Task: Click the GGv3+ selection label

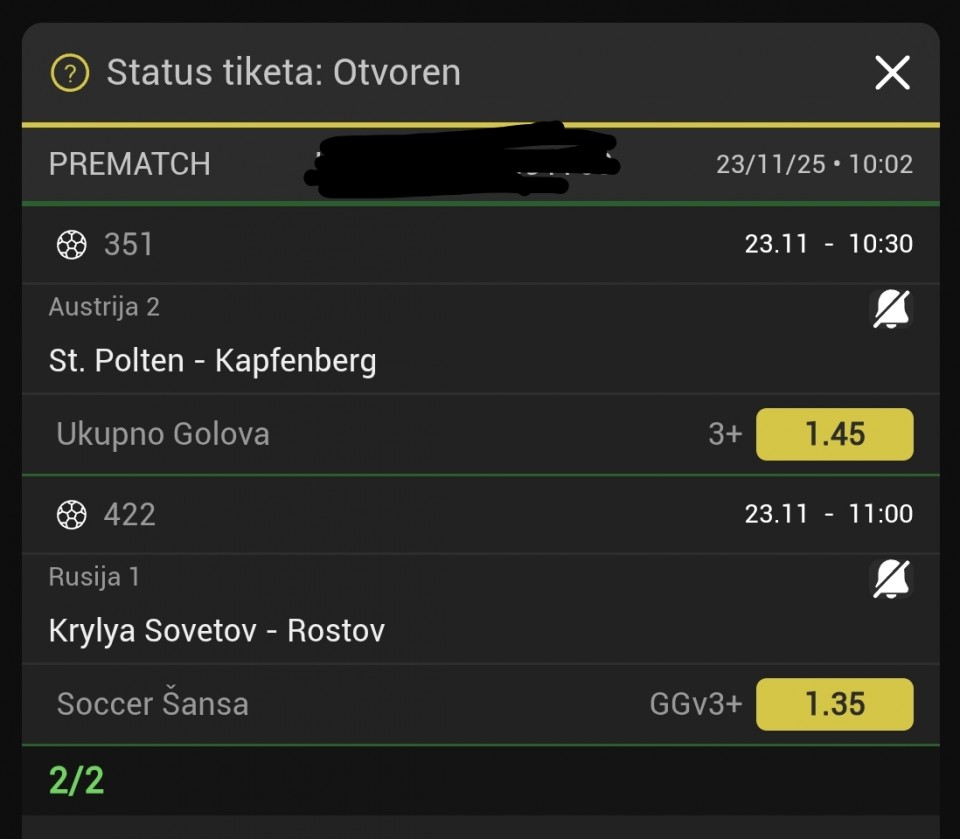Action: pos(696,704)
